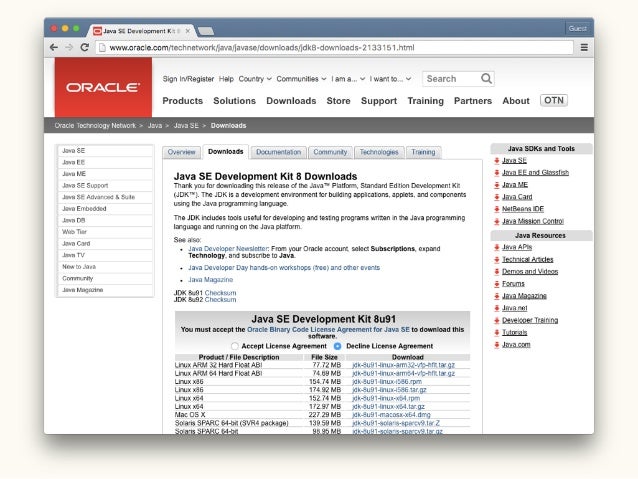Screen dimensions: 638x479
Task: Open the Downloads main menu
Action: click(291, 101)
